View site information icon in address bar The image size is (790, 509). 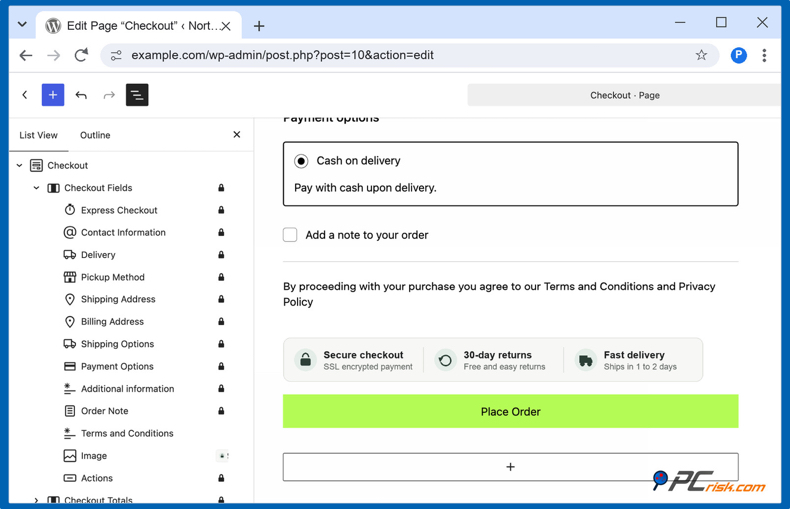(116, 55)
